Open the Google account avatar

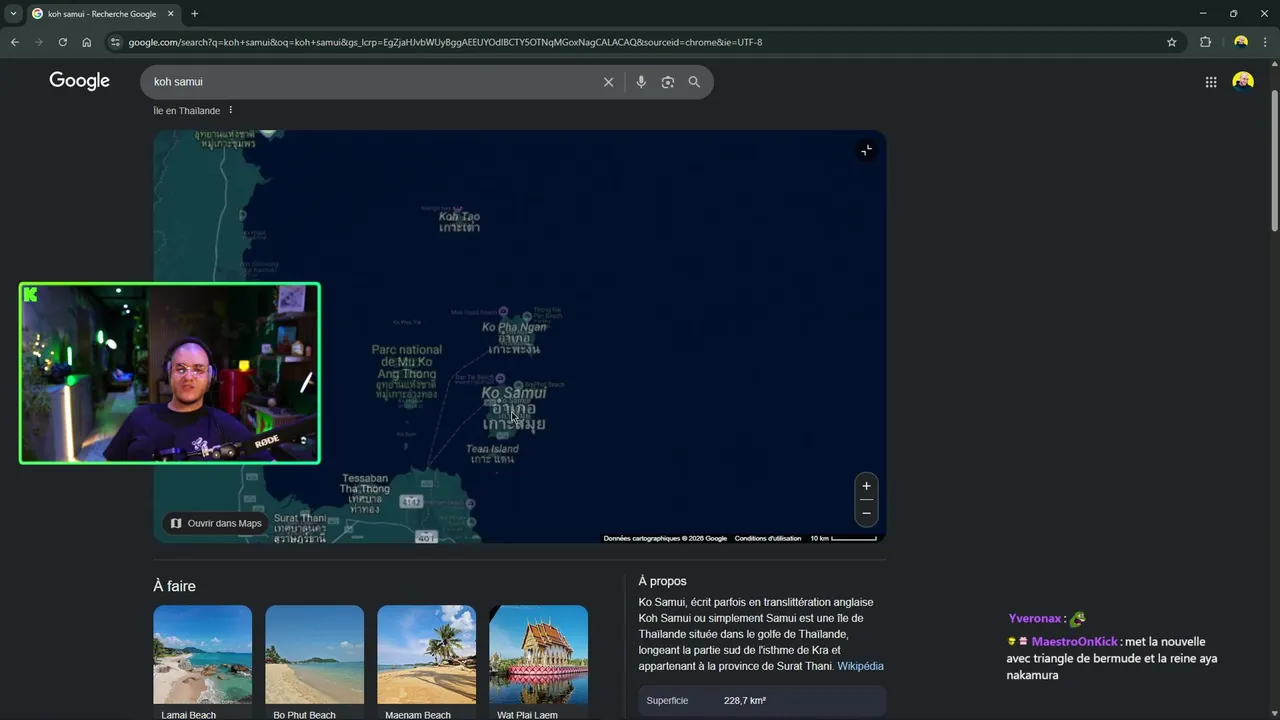coord(1243,82)
